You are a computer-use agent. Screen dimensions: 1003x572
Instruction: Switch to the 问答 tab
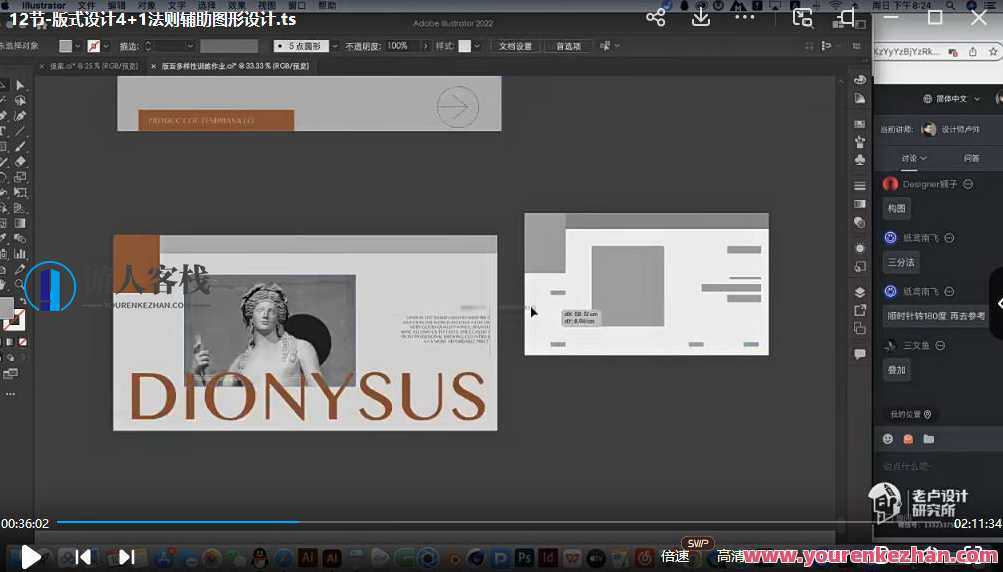click(x=971, y=158)
